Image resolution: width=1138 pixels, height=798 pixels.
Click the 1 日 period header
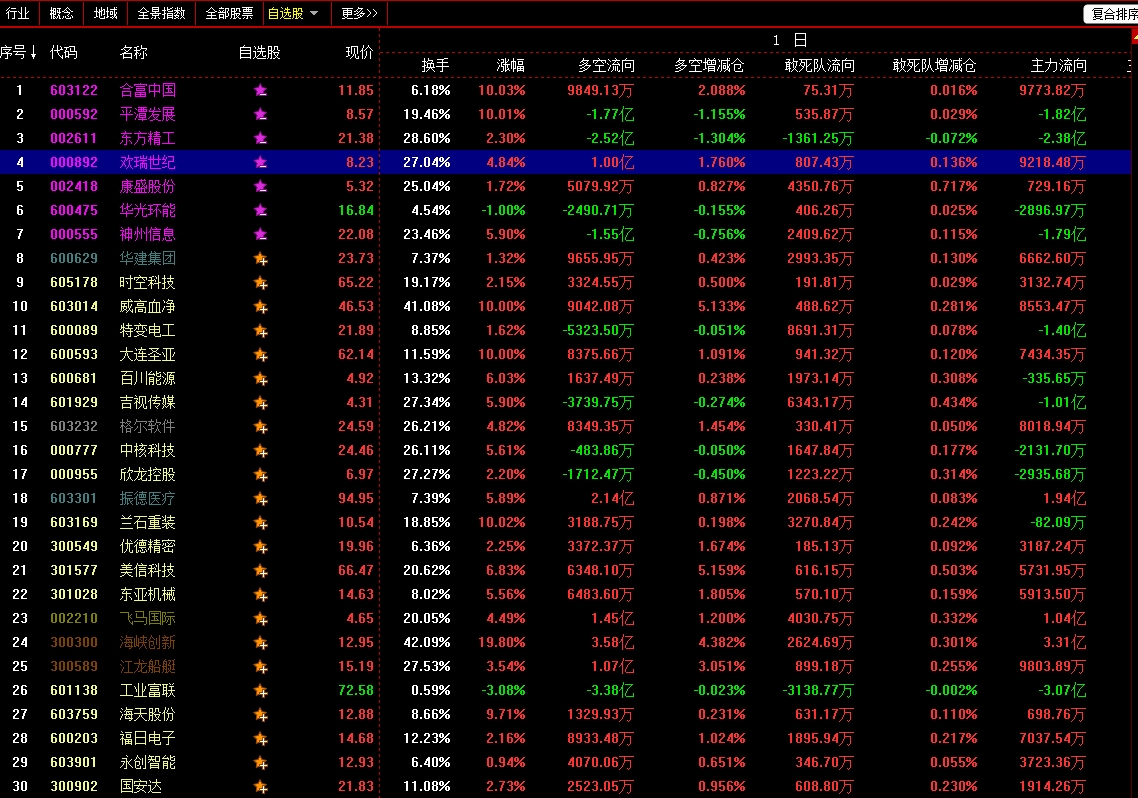coord(790,40)
